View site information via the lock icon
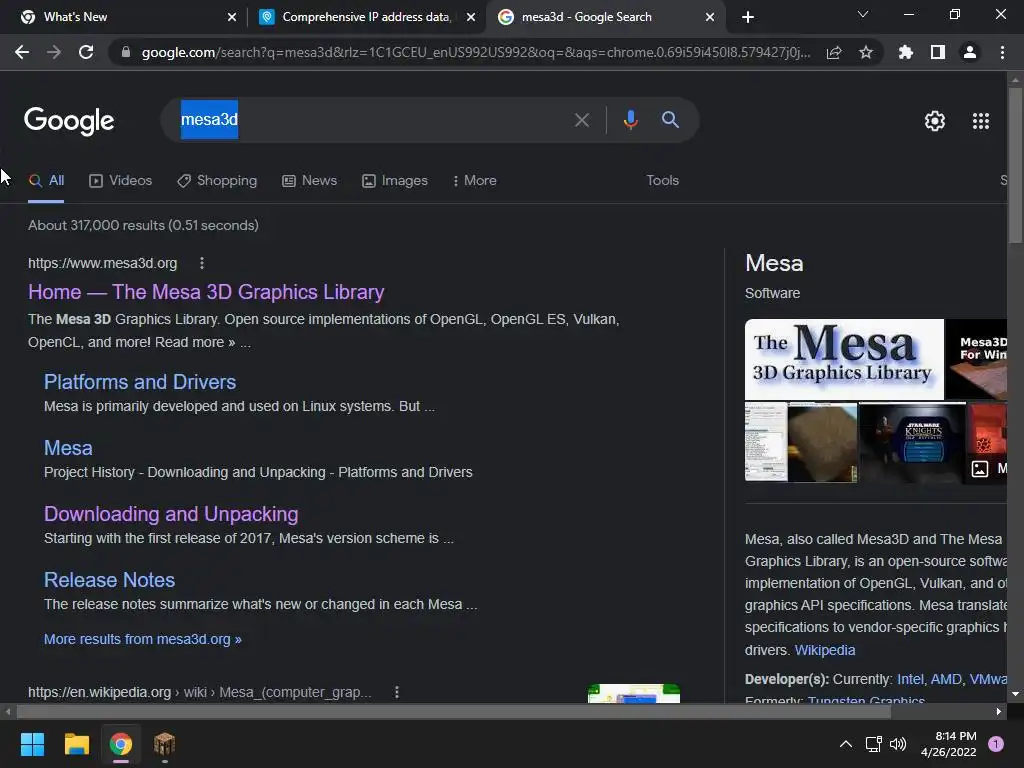Viewport: 1024px width, 768px height. point(126,52)
